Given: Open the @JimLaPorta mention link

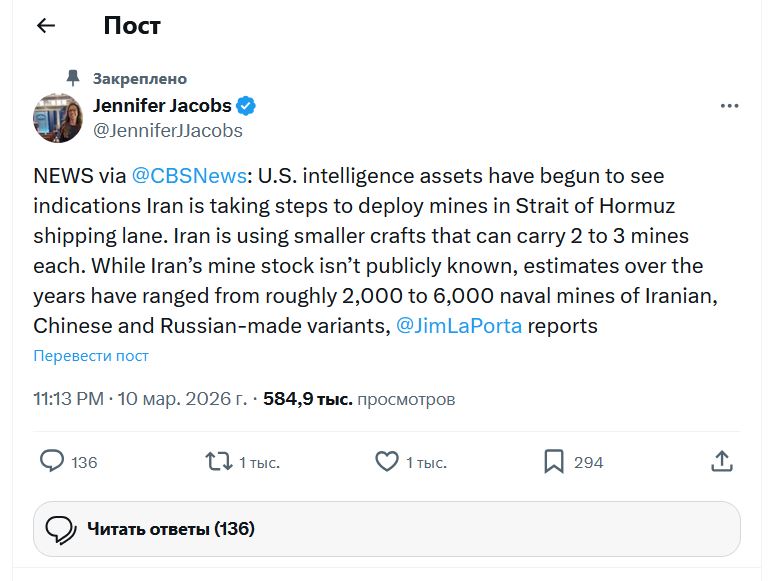Looking at the screenshot, I should click(x=458, y=326).
